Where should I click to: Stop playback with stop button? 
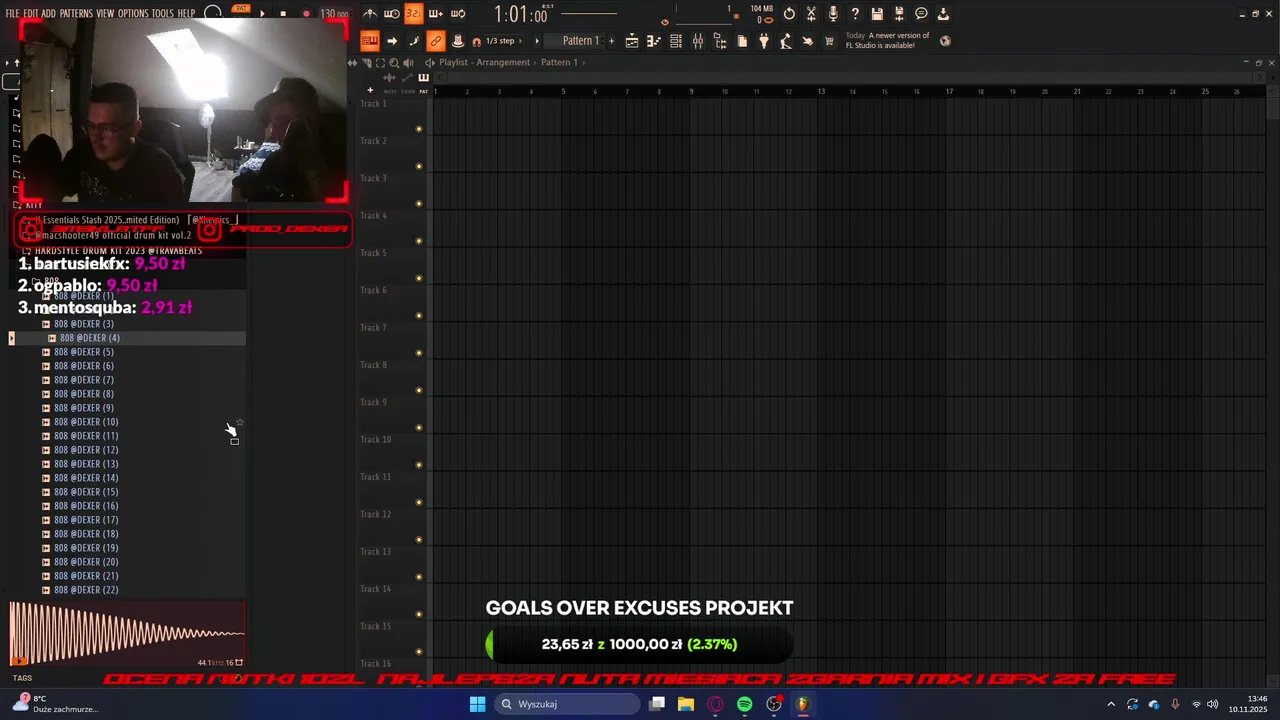[283, 14]
